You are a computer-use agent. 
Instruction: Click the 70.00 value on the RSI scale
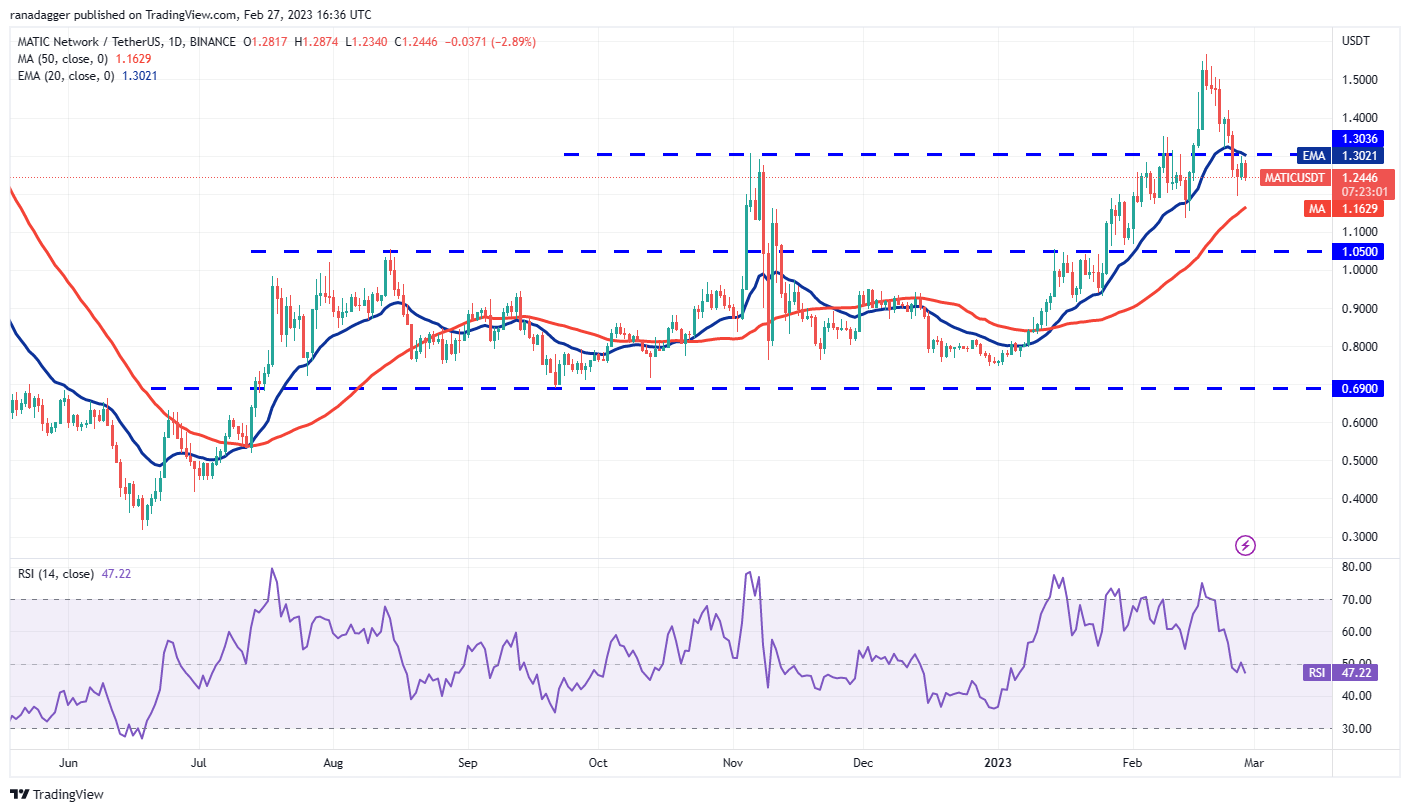click(1355, 600)
